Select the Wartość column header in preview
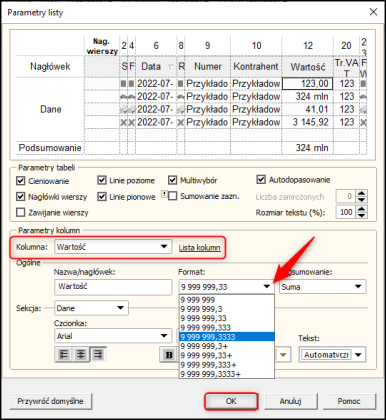Image resolution: width=386 pixels, height=420 pixels. pos(307,67)
